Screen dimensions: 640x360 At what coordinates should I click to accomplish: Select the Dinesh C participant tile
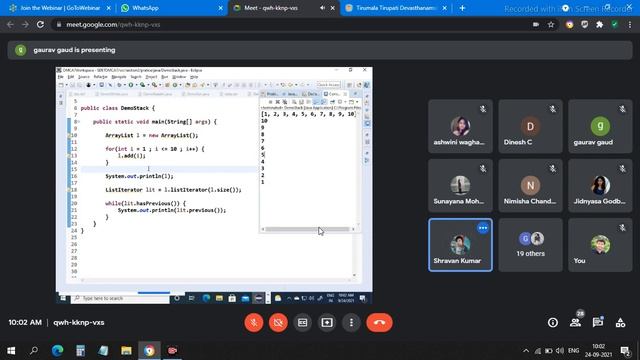click(530, 127)
